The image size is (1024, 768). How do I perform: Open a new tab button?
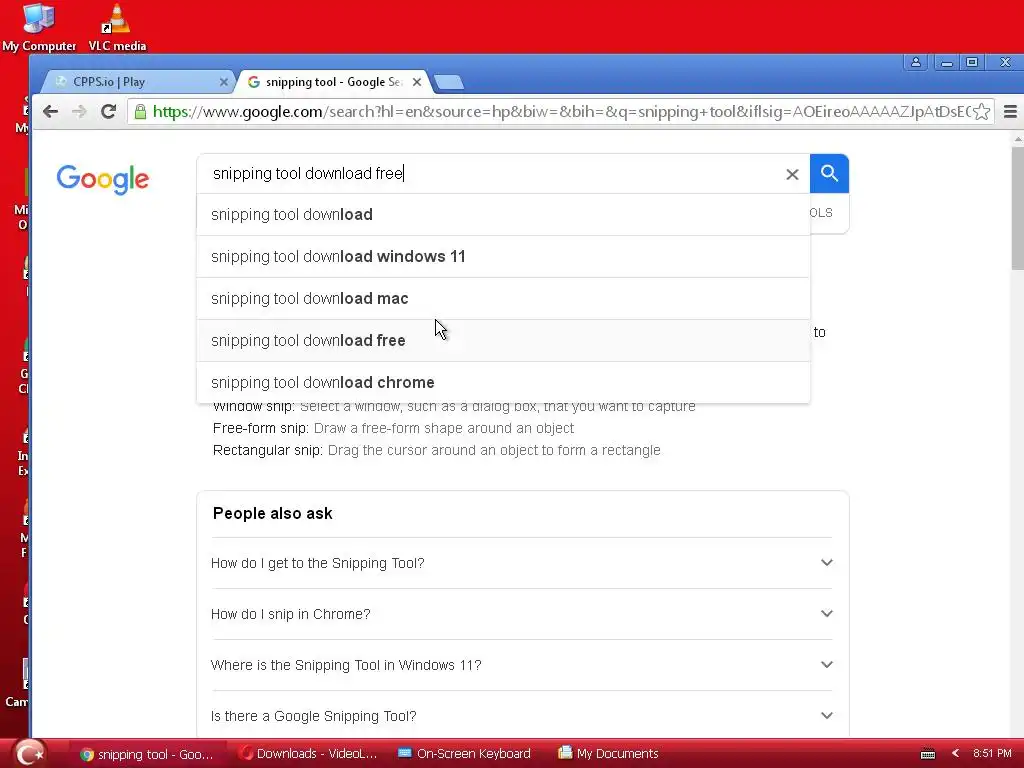tap(449, 82)
